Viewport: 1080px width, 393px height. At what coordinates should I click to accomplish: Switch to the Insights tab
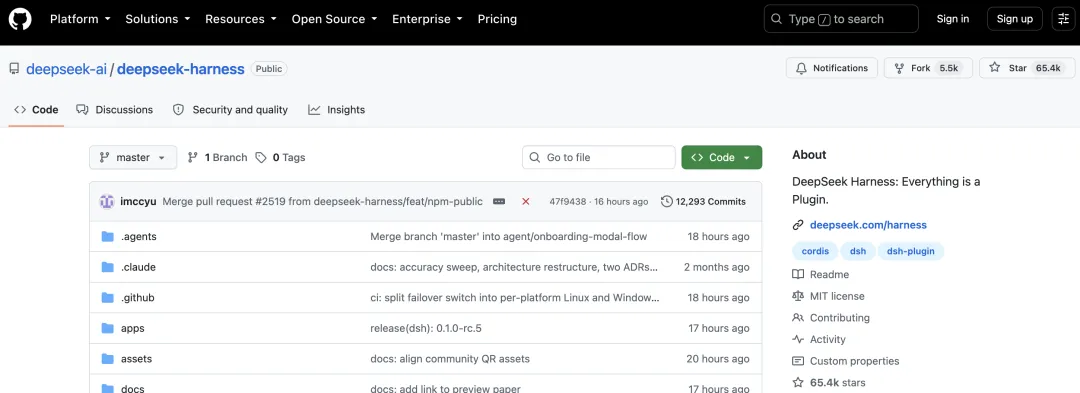click(x=337, y=110)
